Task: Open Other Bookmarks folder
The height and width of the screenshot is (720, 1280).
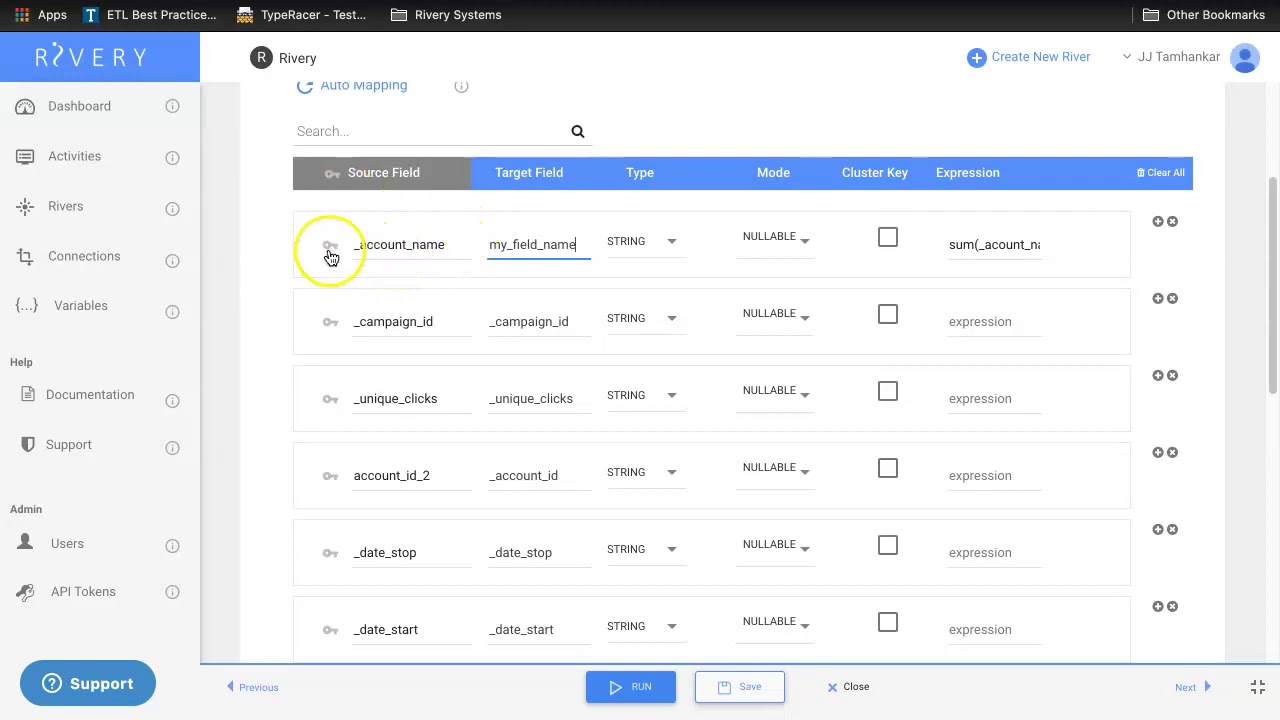Action: click(x=1204, y=15)
